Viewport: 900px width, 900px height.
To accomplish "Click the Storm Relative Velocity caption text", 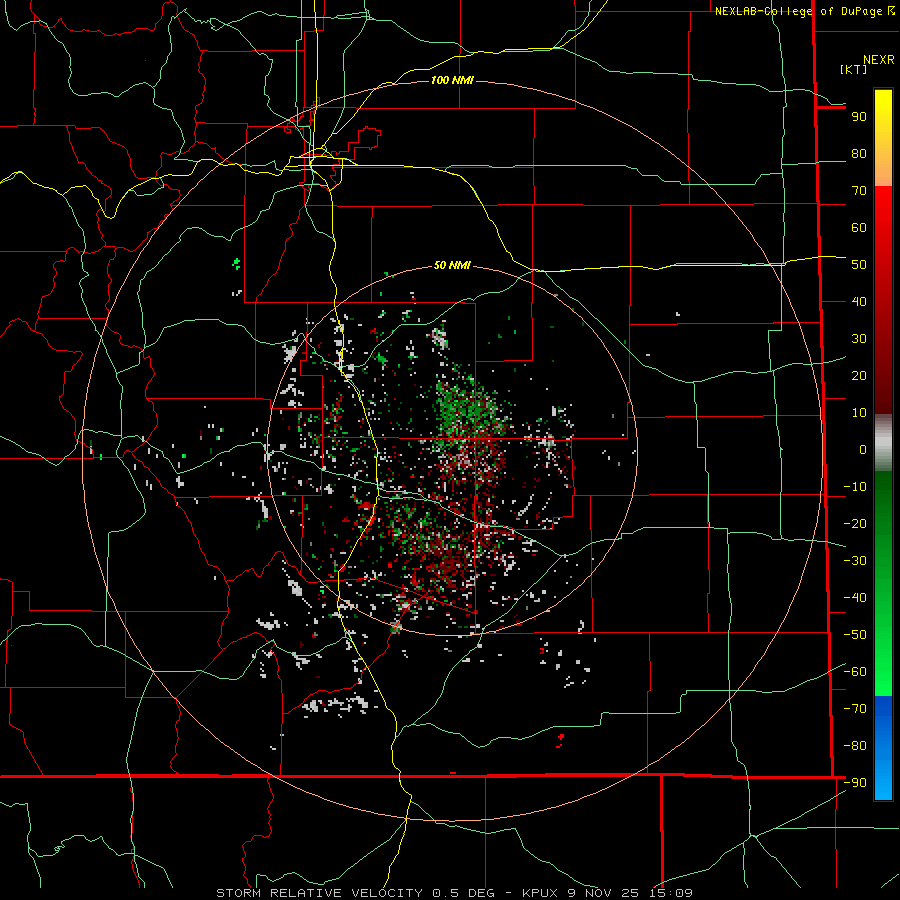I will tap(455, 893).
